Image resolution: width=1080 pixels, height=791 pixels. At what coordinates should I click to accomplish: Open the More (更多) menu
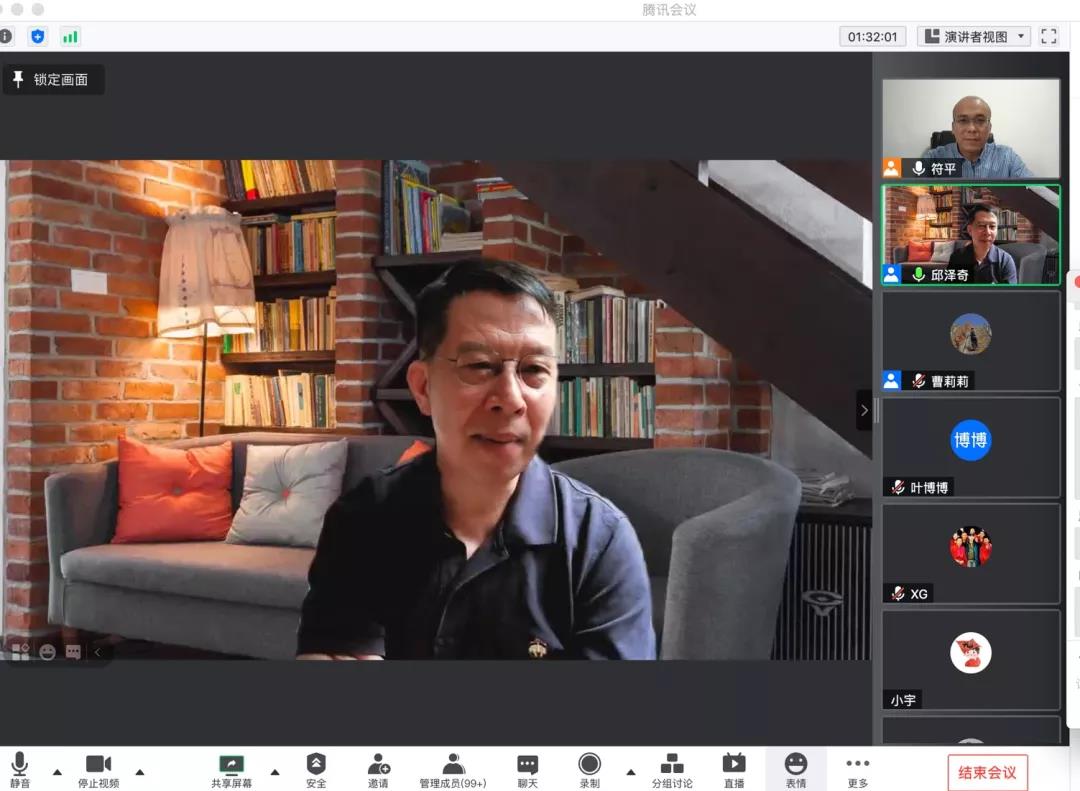tap(857, 765)
